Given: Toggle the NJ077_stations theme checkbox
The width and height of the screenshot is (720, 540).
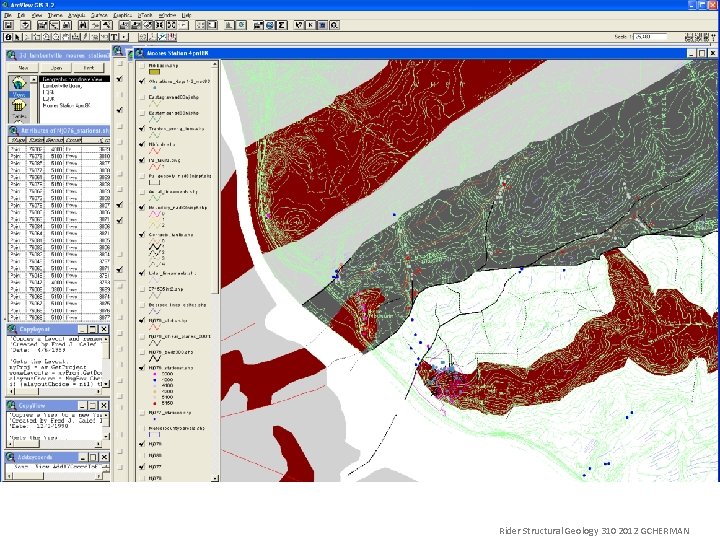Looking at the screenshot, I should pyautogui.click(x=142, y=412).
